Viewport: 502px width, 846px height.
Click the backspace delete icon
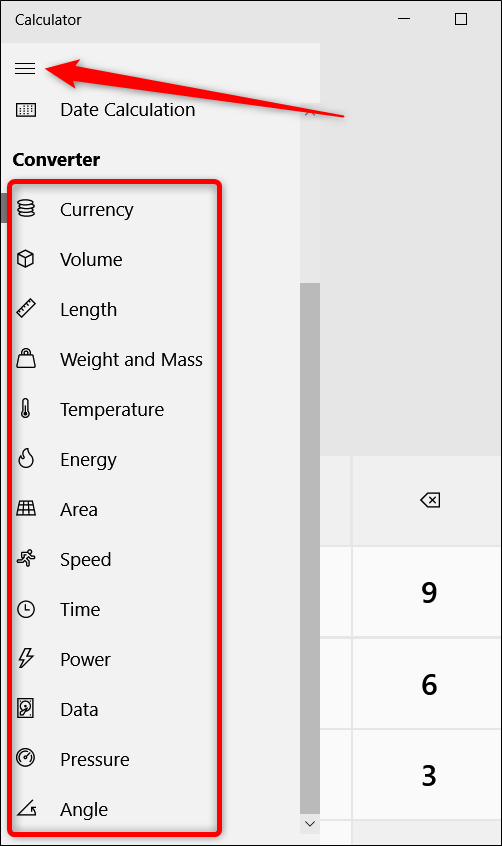[x=430, y=500]
